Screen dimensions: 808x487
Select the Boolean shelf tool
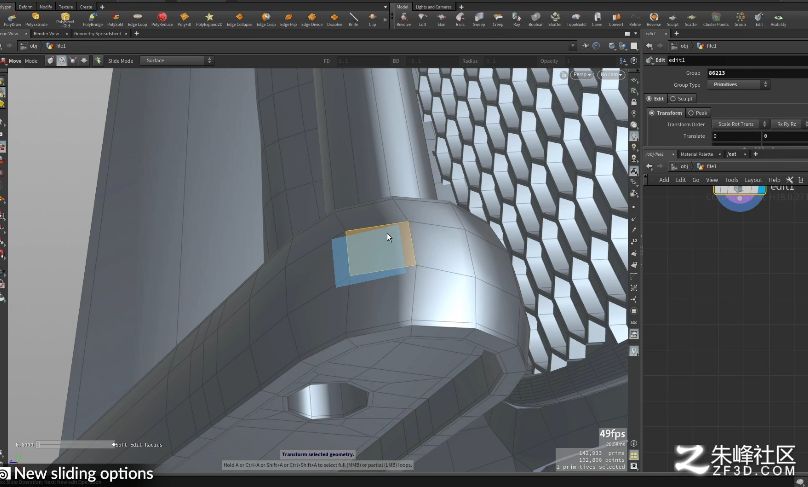coord(535,20)
